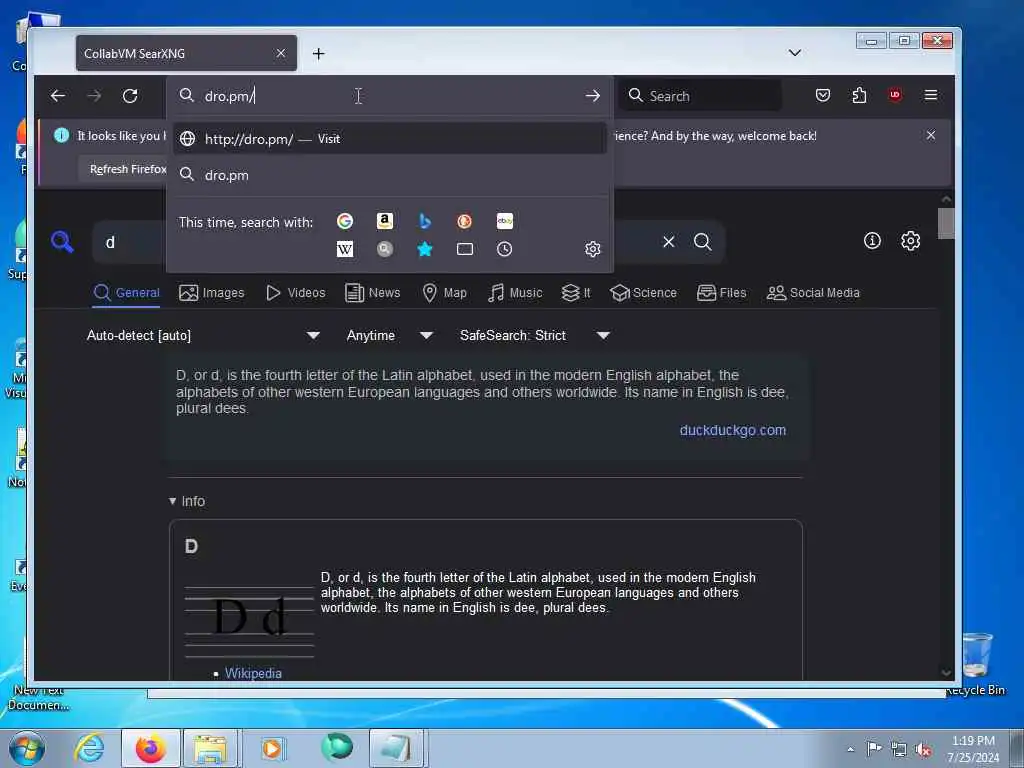
Task: Switch to the Social Media category tab
Action: tap(813, 293)
